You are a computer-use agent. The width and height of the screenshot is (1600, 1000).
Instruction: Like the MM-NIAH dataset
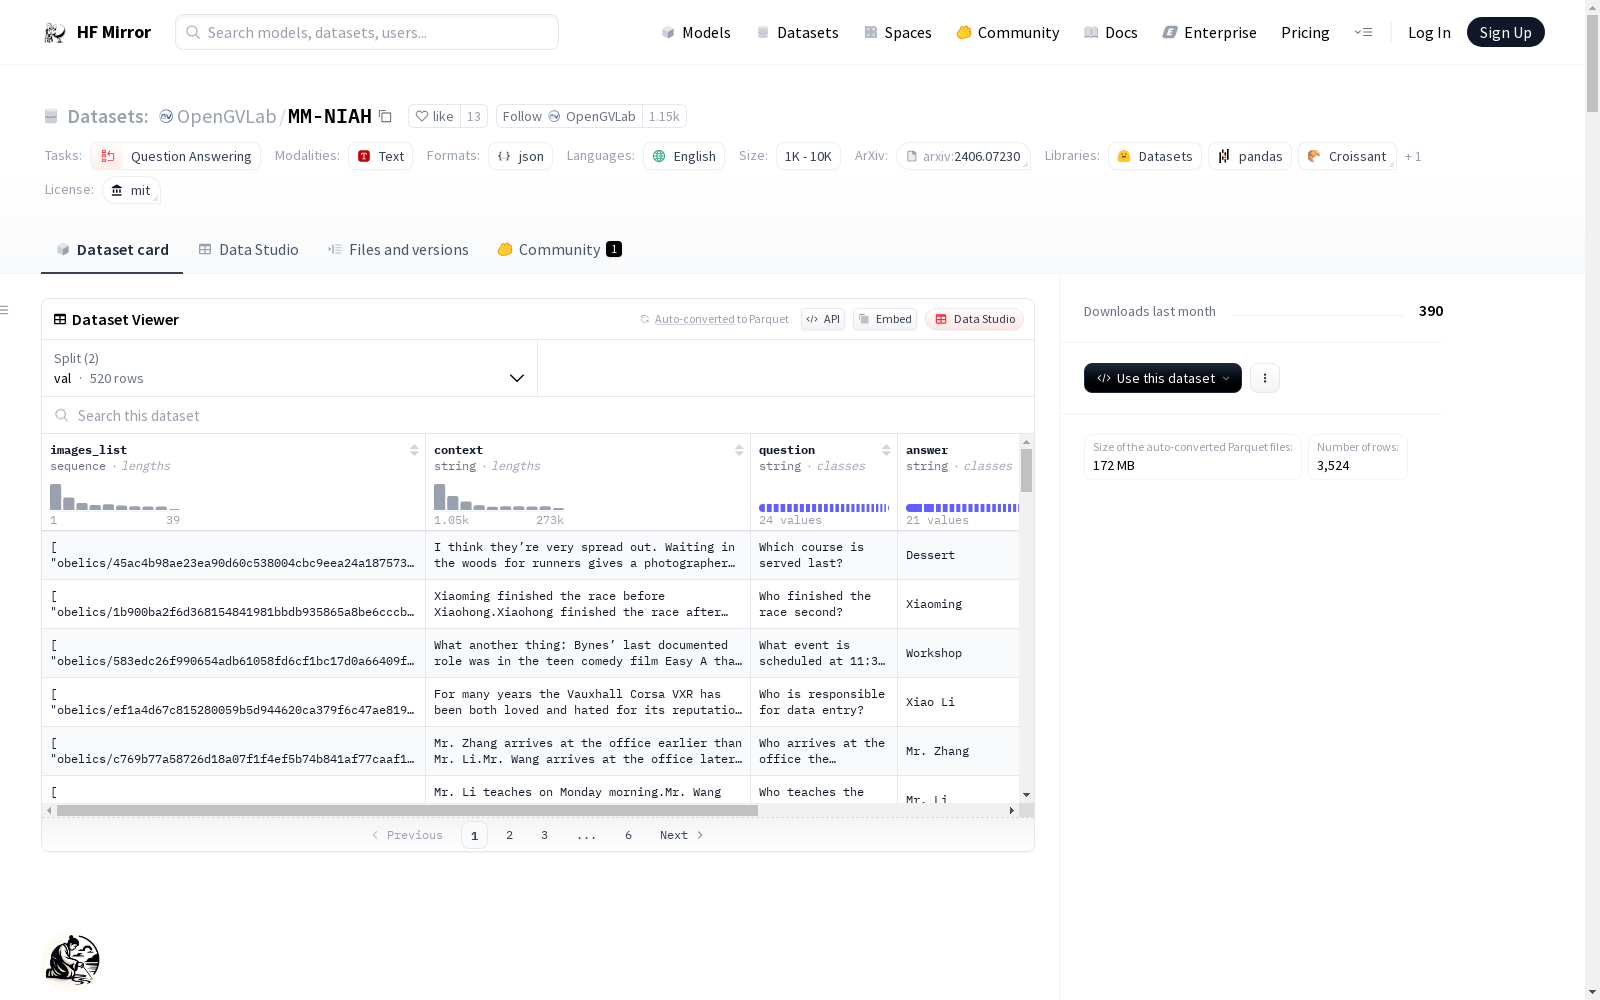(x=435, y=117)
